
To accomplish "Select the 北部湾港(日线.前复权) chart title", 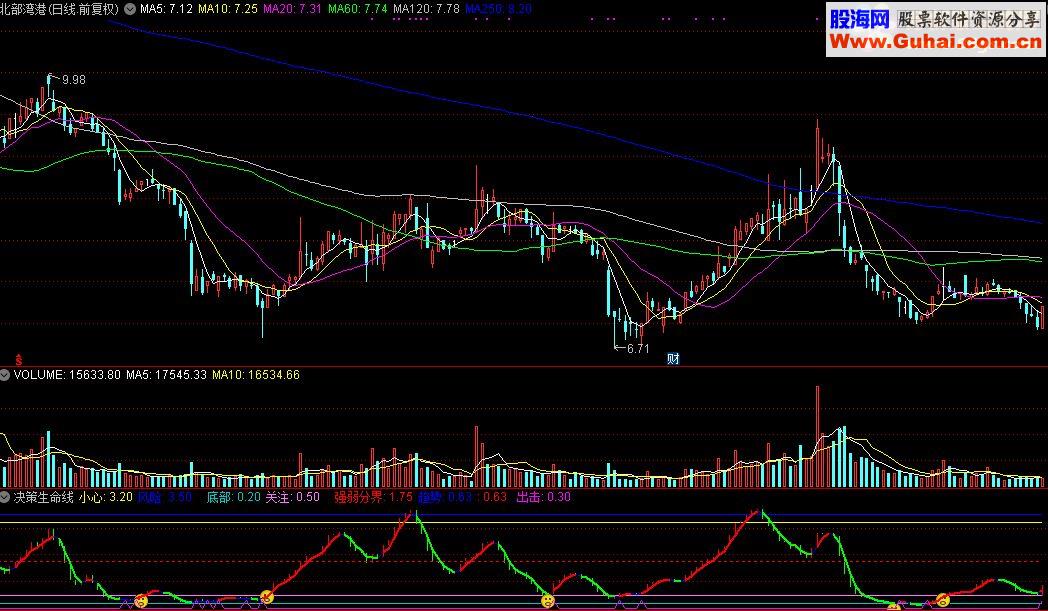I will (x=59, y=9).
